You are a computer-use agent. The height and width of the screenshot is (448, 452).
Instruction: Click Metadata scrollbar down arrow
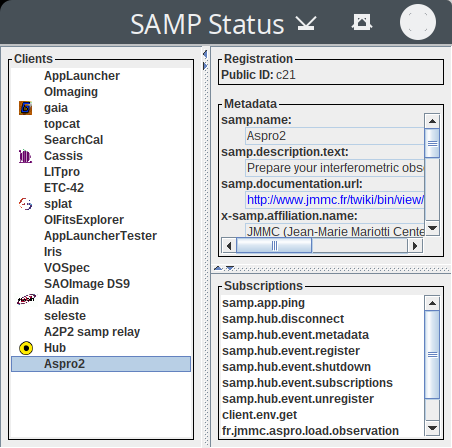(432, 228)
